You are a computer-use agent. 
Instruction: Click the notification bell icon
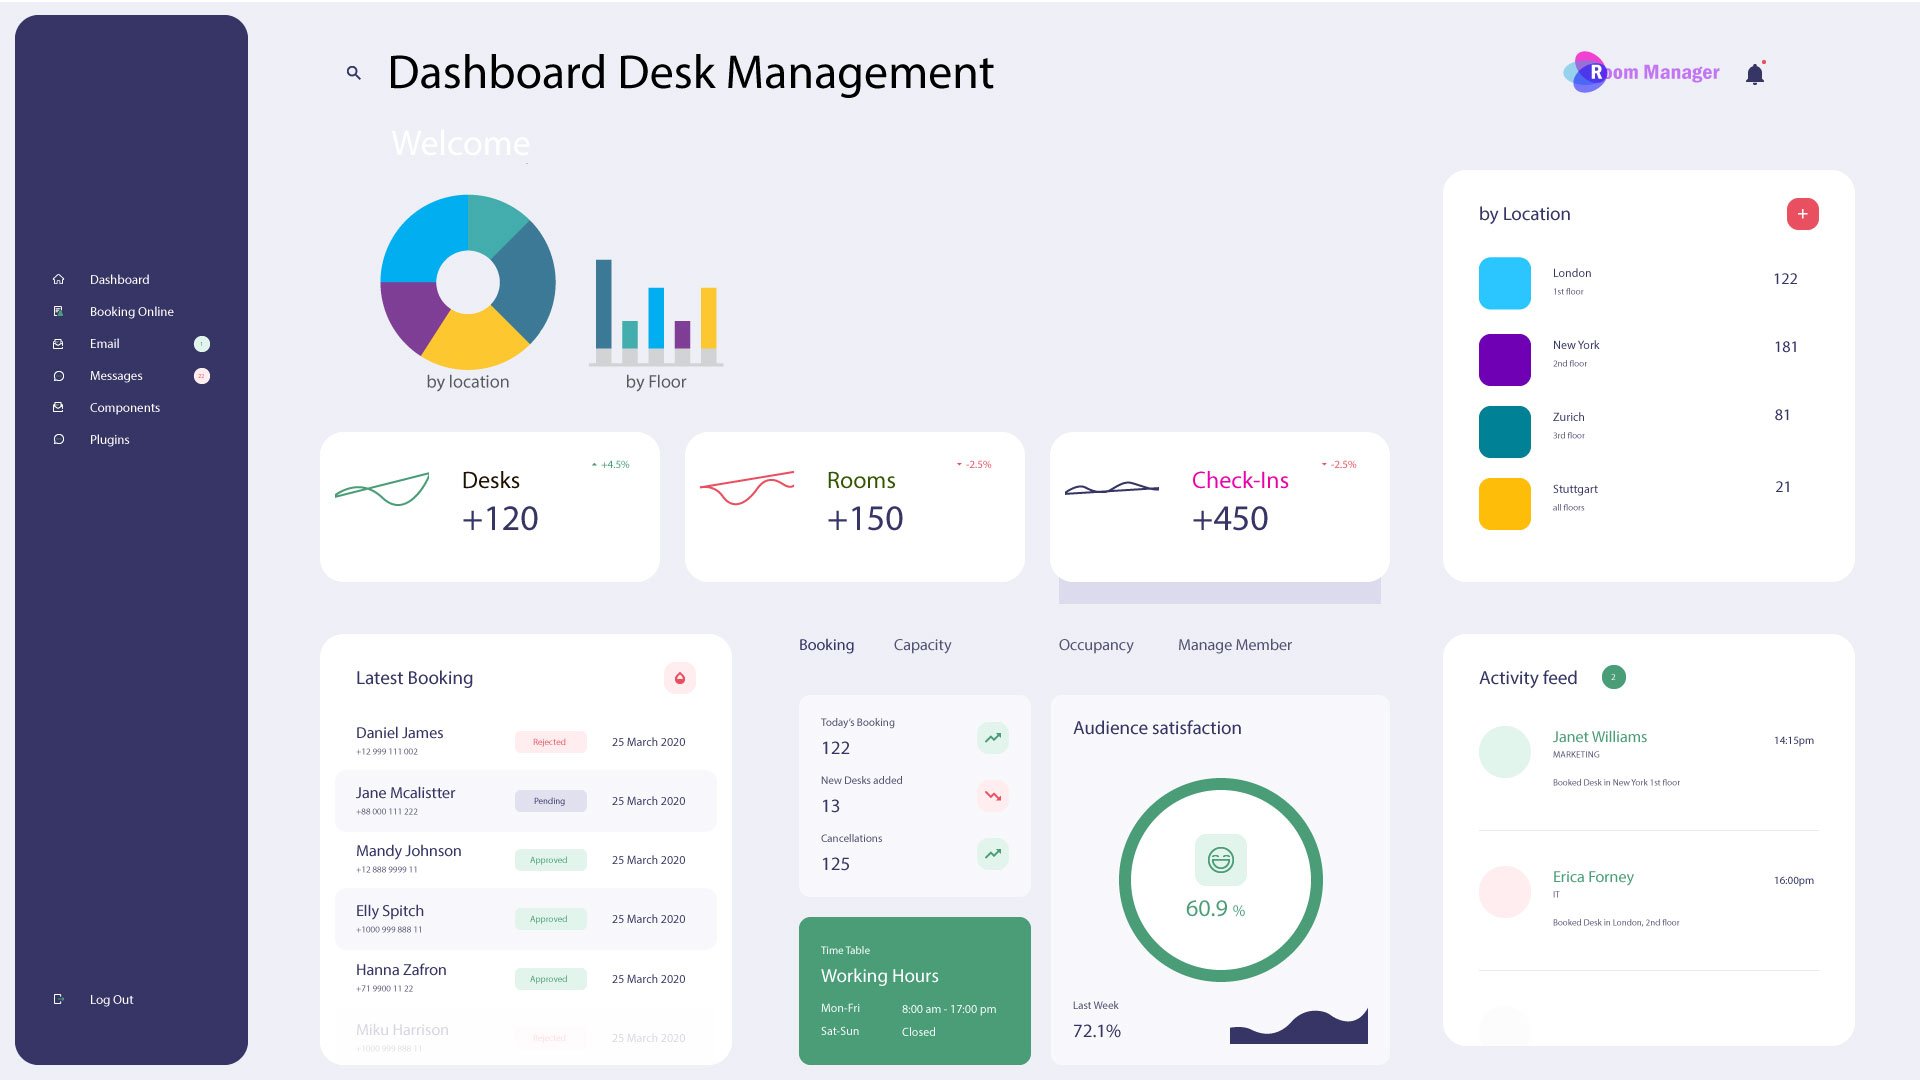coord(1755,72)
